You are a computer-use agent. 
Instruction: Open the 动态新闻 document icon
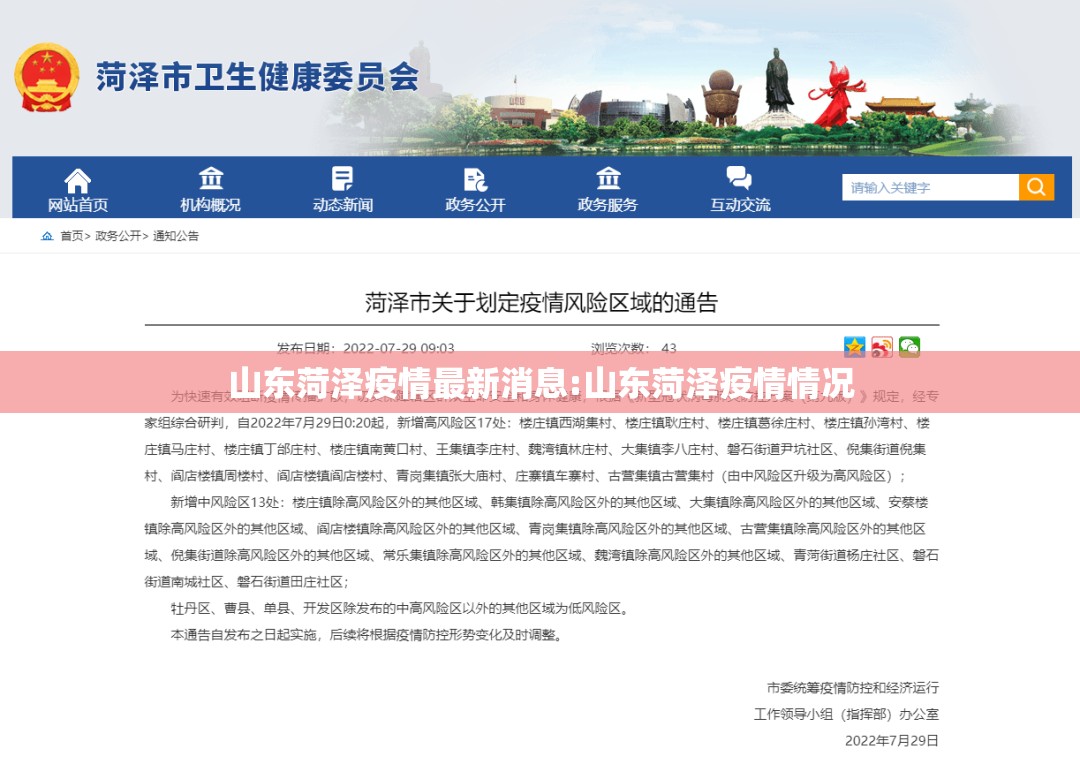point(342,178)
